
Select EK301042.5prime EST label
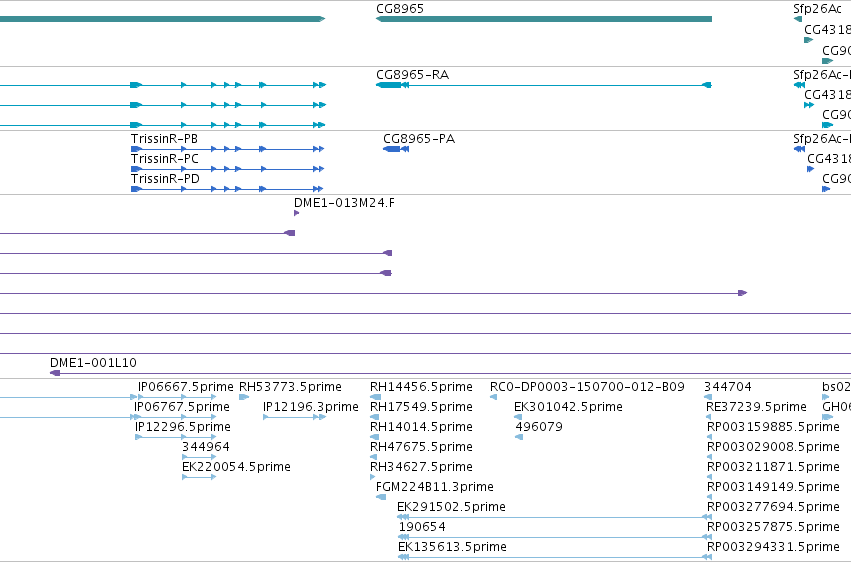tap(568, 407)
